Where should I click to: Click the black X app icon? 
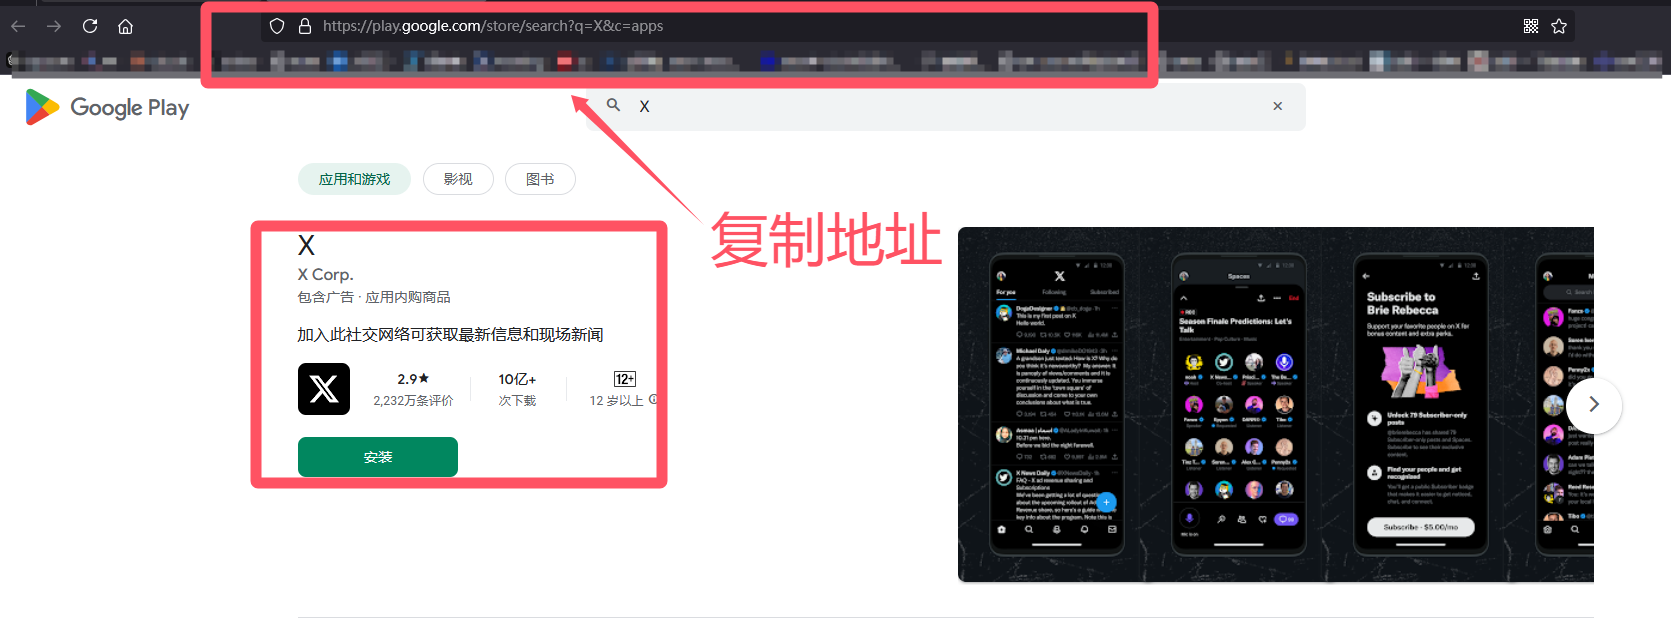coord(324,389)
